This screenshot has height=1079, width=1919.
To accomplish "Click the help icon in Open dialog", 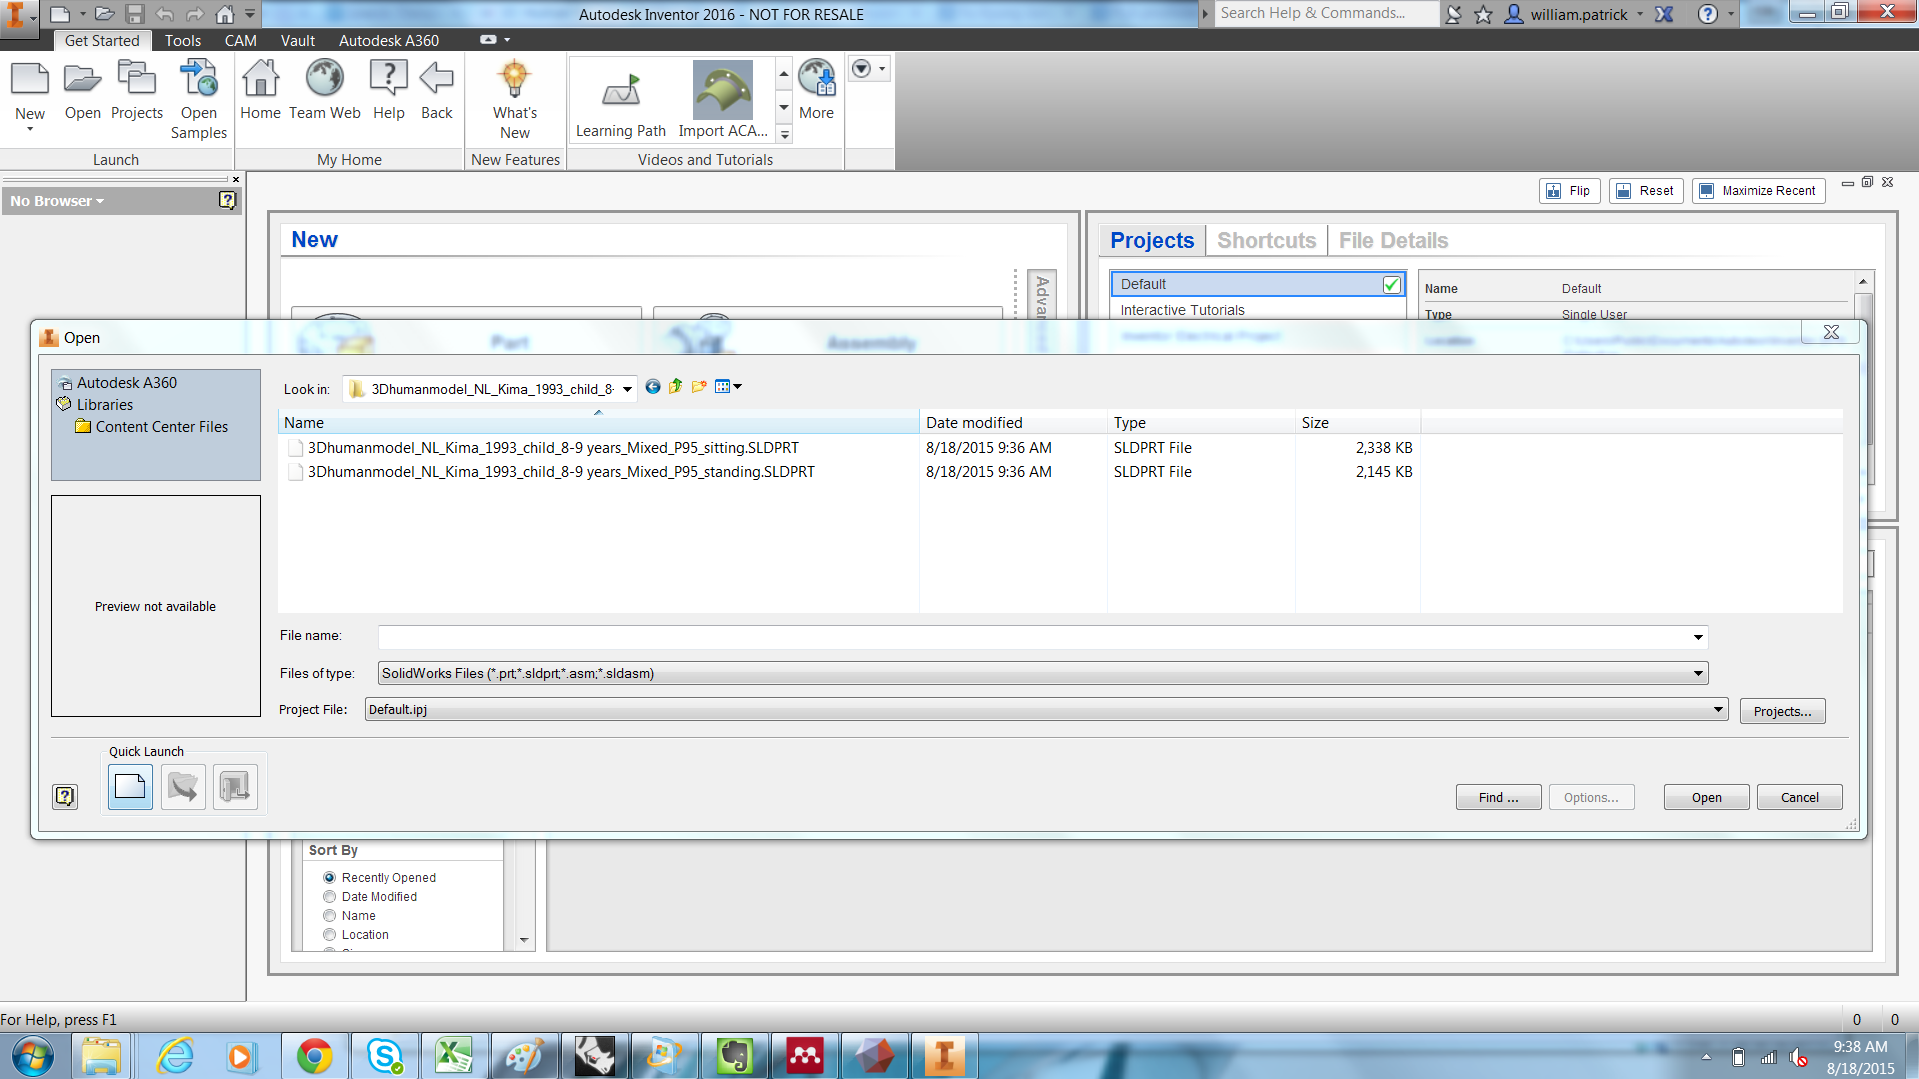I will pyautogui.click(x=65, y=796).
